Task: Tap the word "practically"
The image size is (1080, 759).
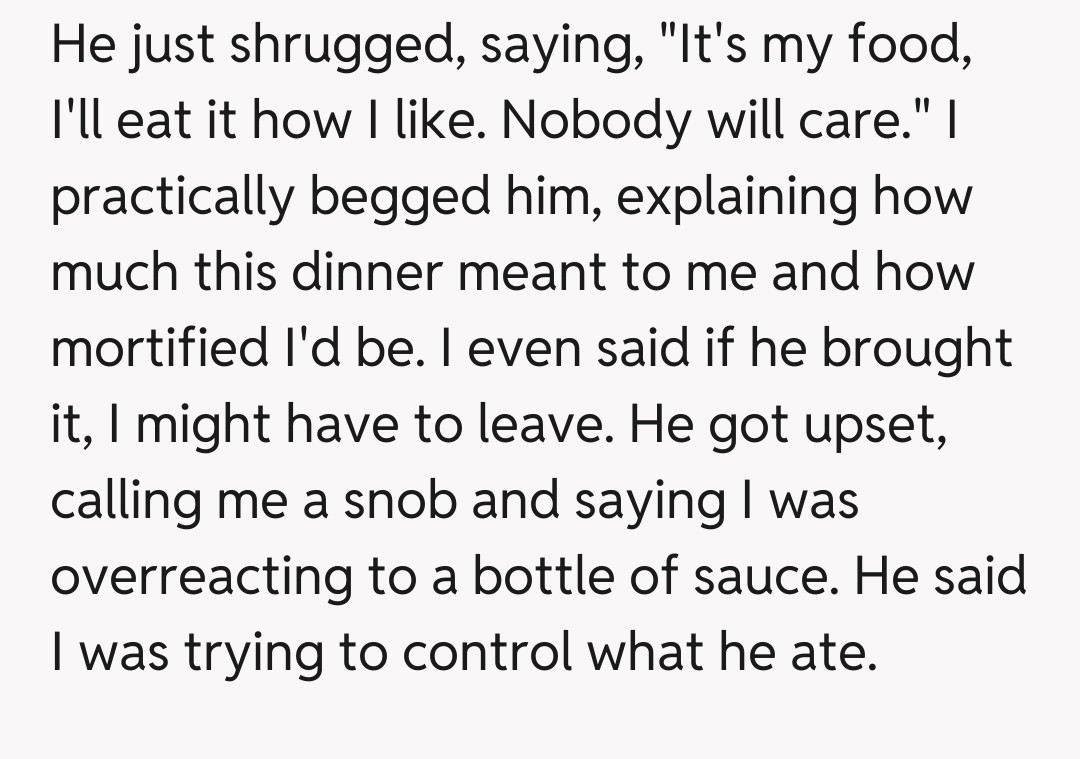Action: [171, 198]
